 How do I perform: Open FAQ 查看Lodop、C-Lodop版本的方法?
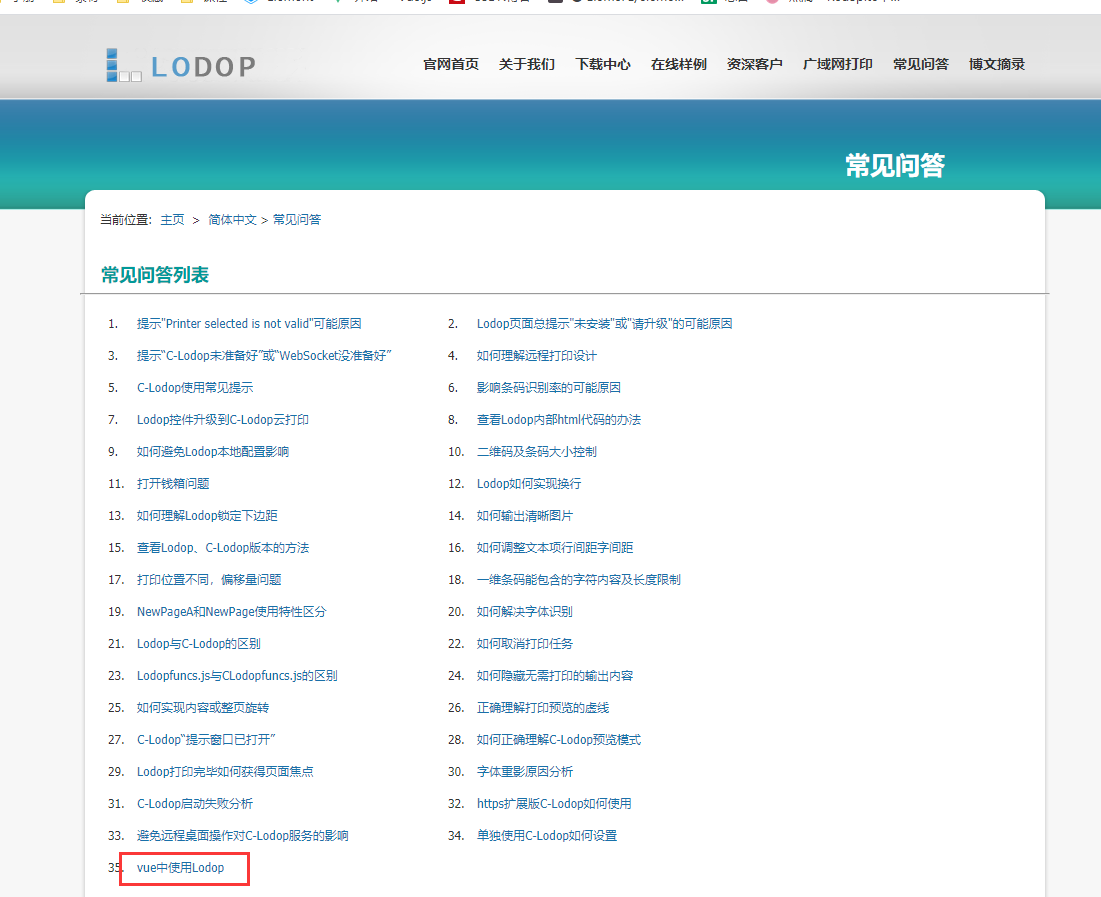(x=223, y=547)
